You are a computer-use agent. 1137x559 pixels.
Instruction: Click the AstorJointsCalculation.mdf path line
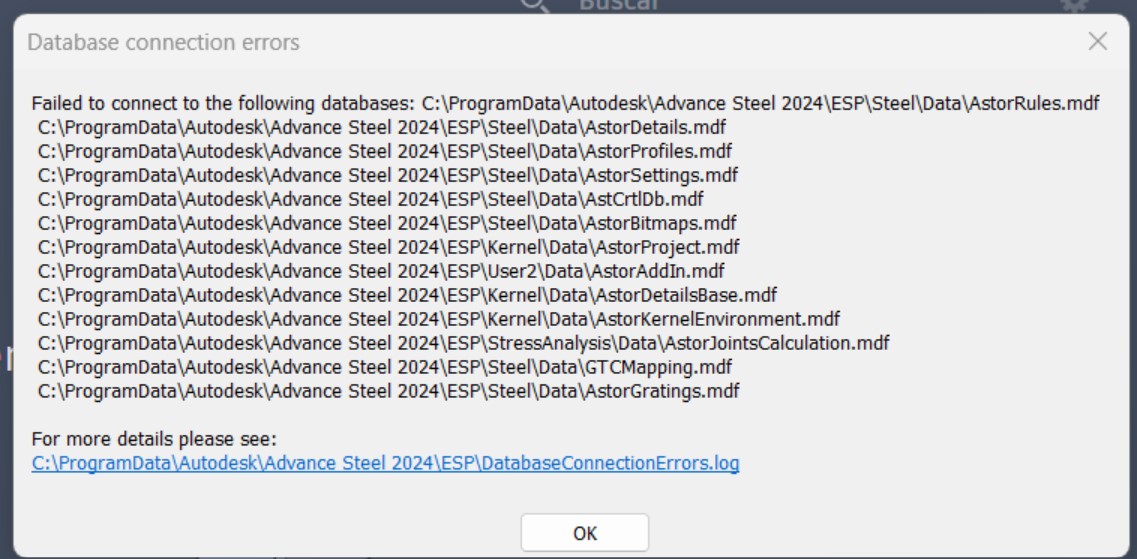(x=463, y=343)
